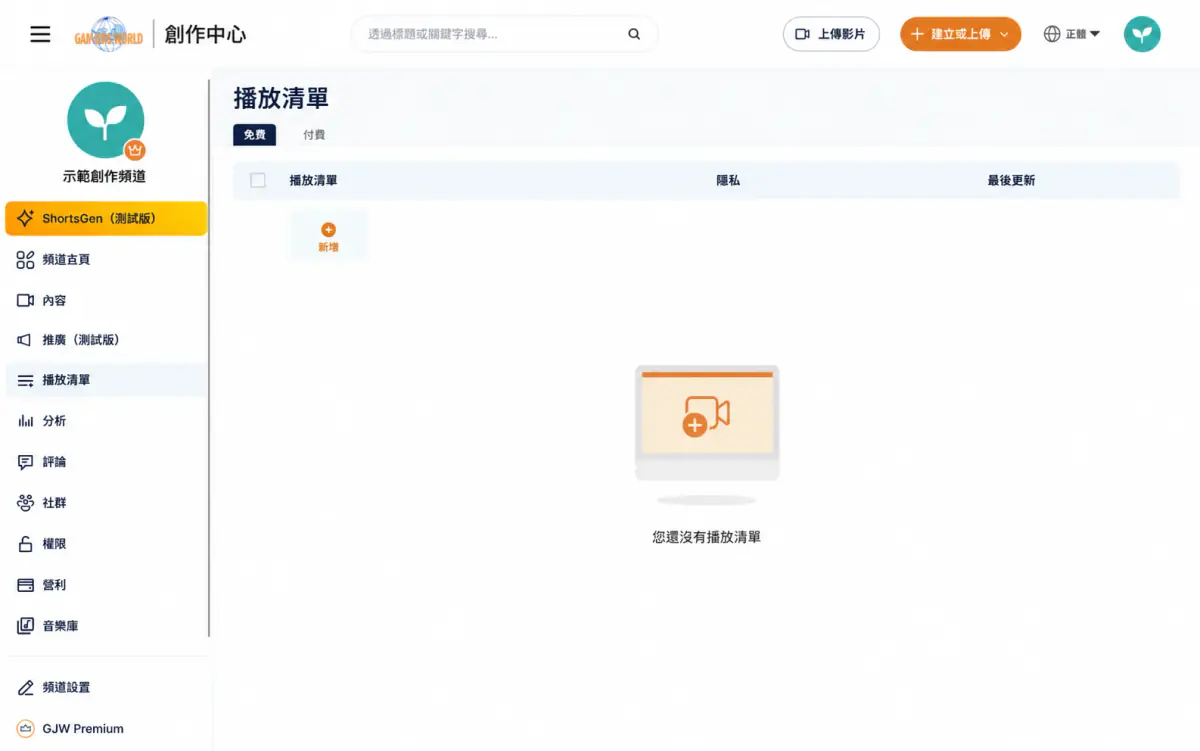Open 推廣（測試版） in sidebar
This screenshot has width=1200, height=751.
[106, 340]
